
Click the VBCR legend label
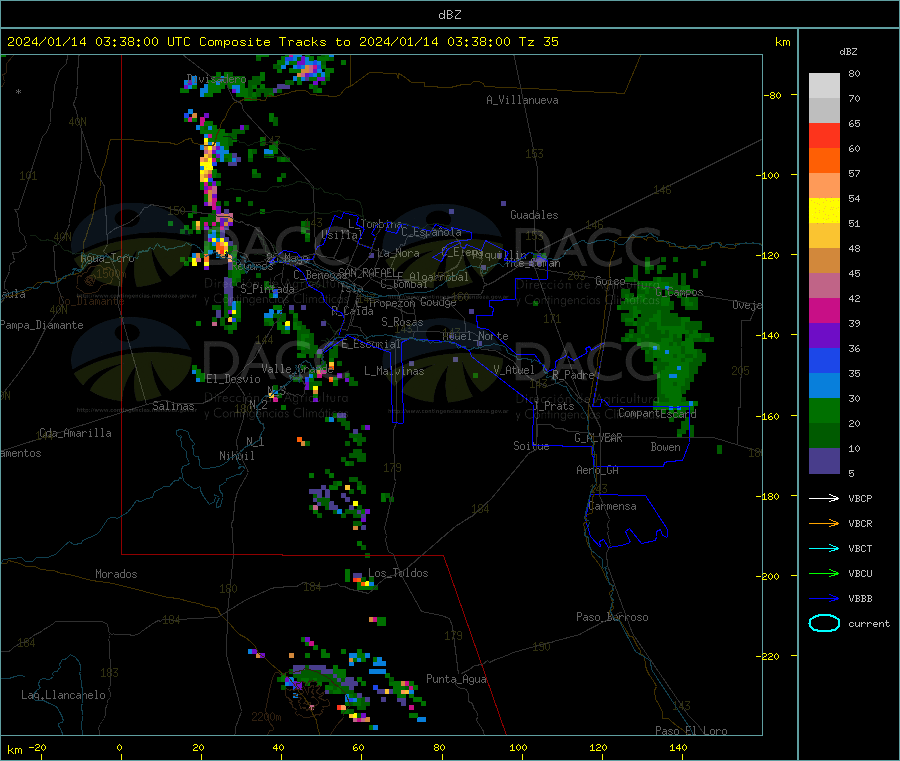click(860, 523)
